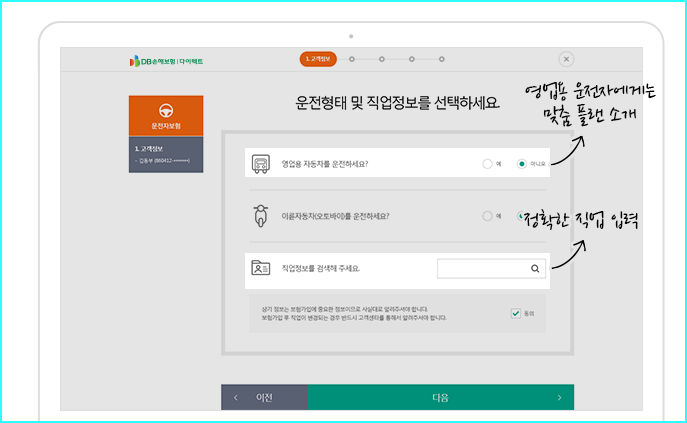Open the 1. 고객정보 sidebar section

[166, 155]
